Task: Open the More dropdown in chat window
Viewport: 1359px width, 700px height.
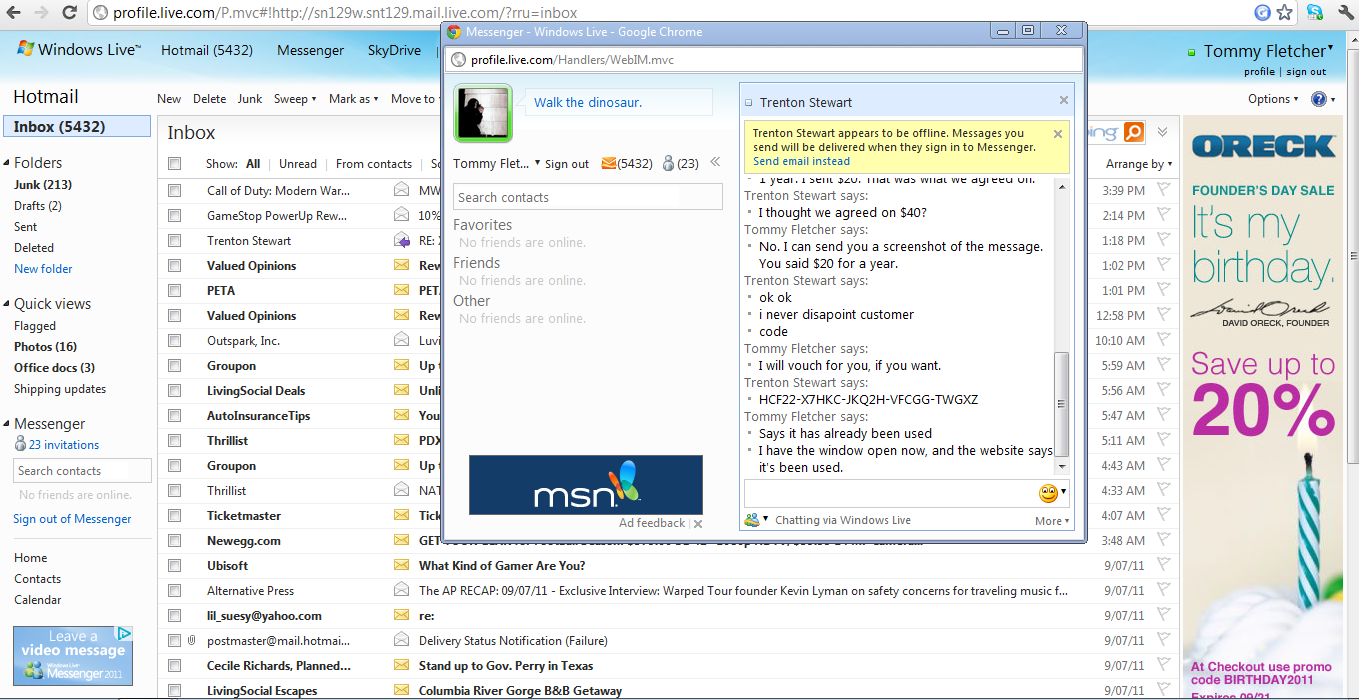Action: [1052, 520]
